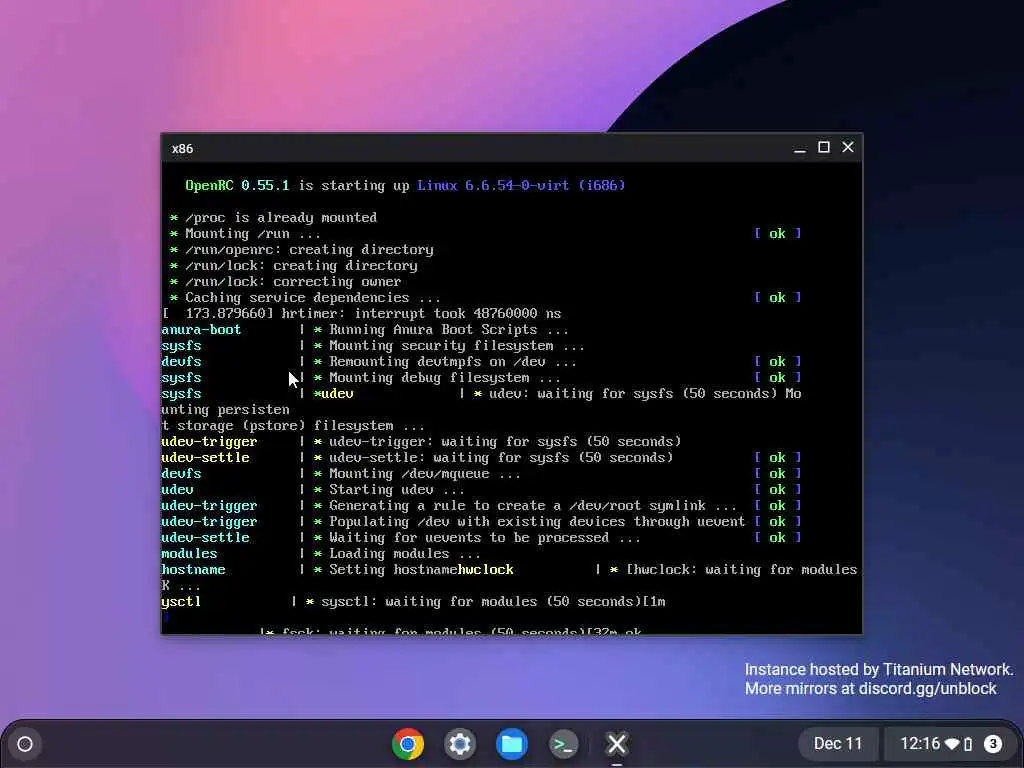The width and height of the screenshot is (1024, 768).
Task: Click 'Mounting /run ...' line
Action: coord(253,234)
